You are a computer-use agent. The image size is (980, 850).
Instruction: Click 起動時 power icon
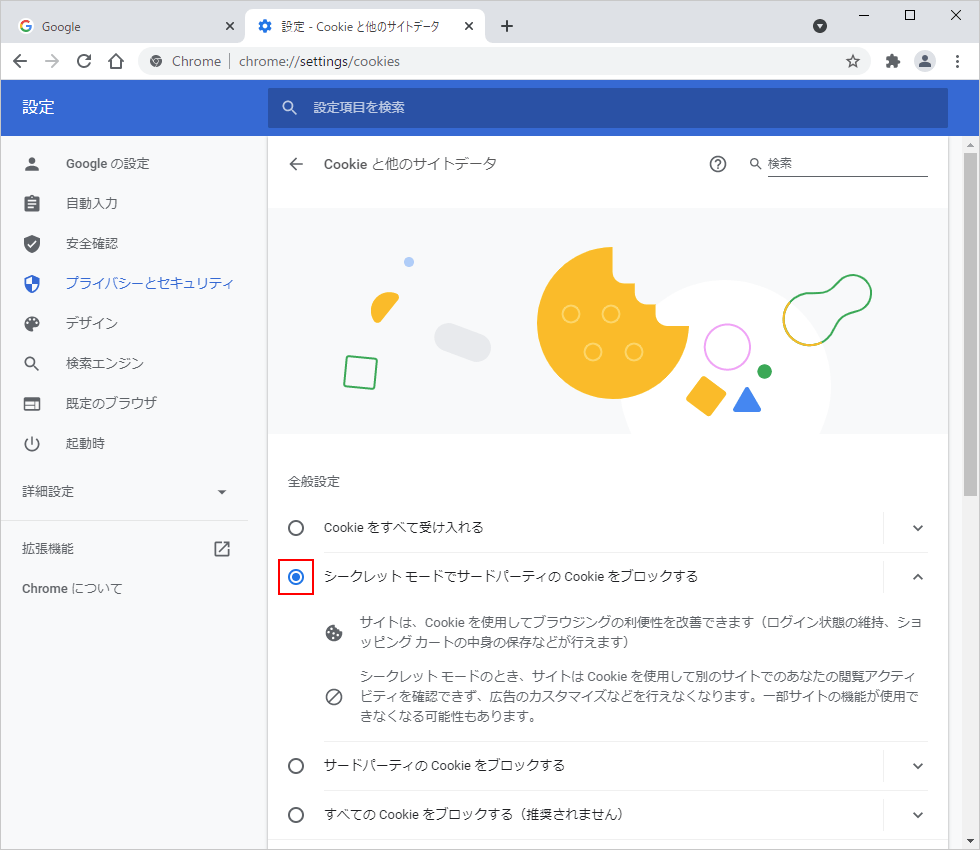point(32,444)
